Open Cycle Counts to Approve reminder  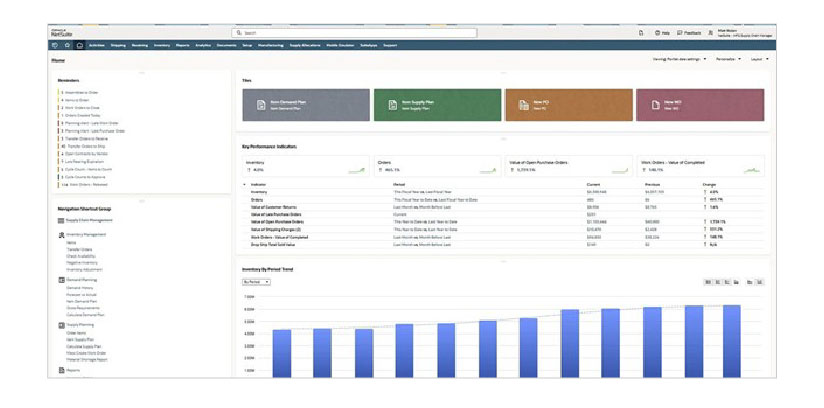(x=83, y=177)
